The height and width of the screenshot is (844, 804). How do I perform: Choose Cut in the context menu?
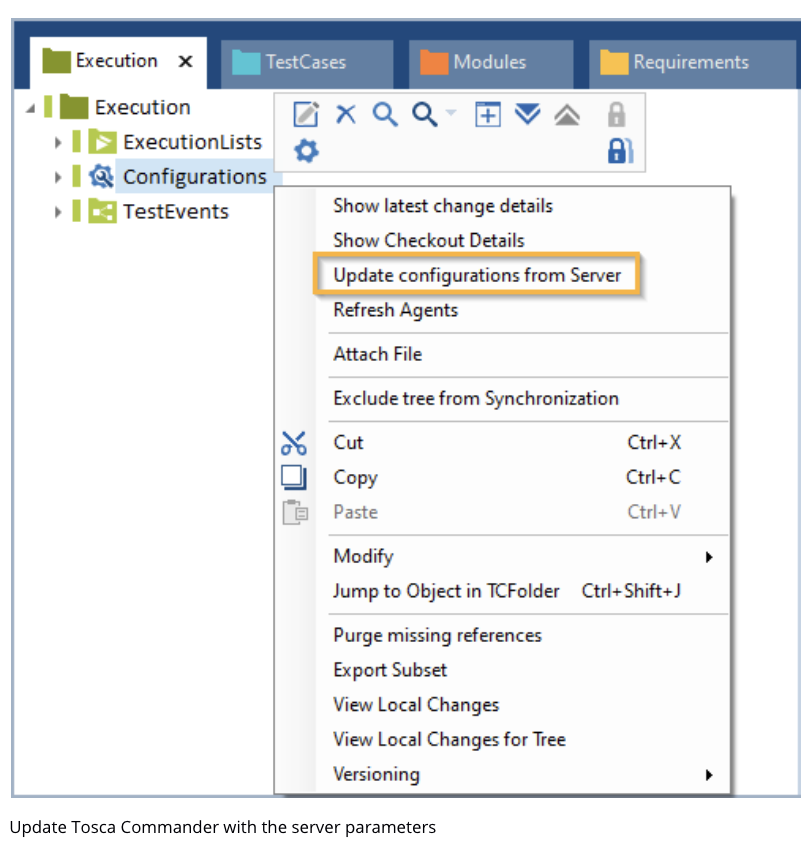503,442
